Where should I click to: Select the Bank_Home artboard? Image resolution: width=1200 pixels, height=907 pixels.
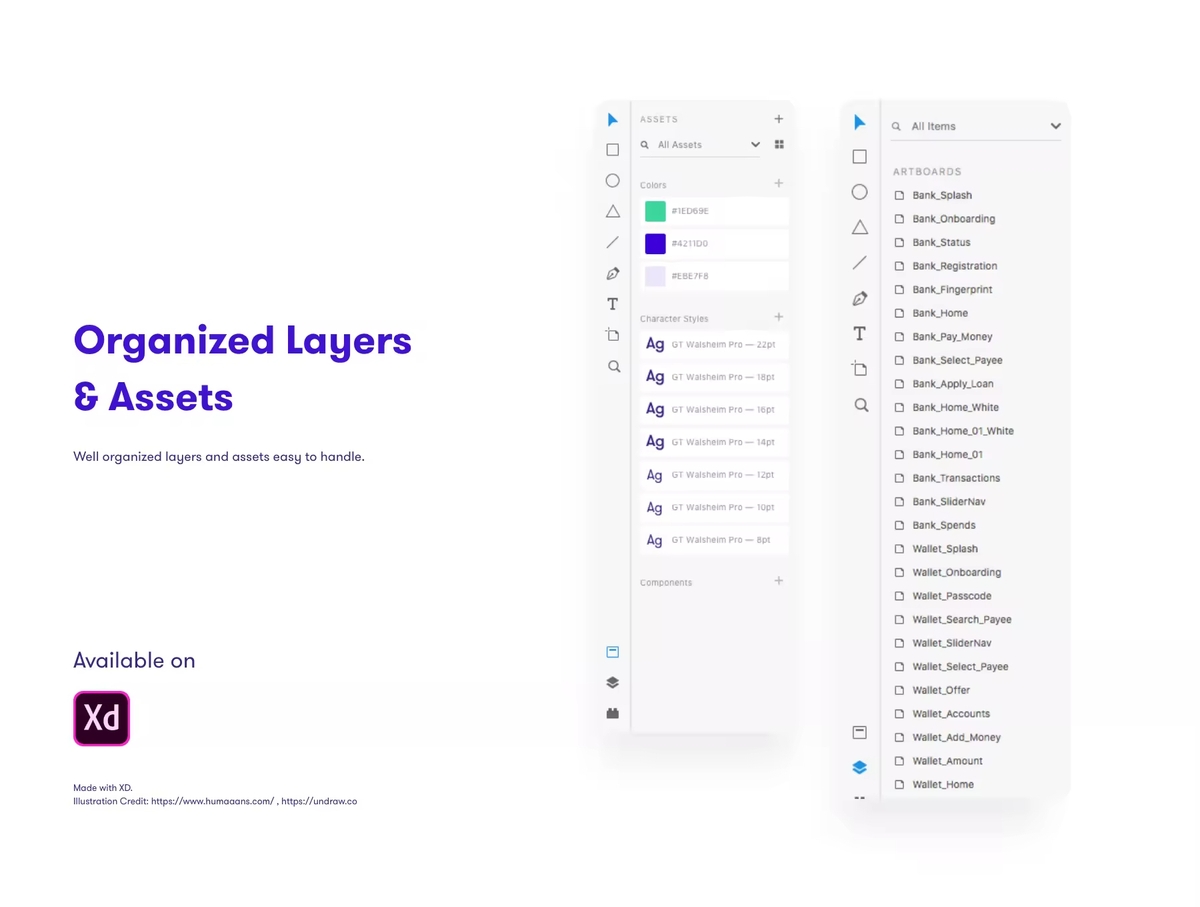click(939, 313)
